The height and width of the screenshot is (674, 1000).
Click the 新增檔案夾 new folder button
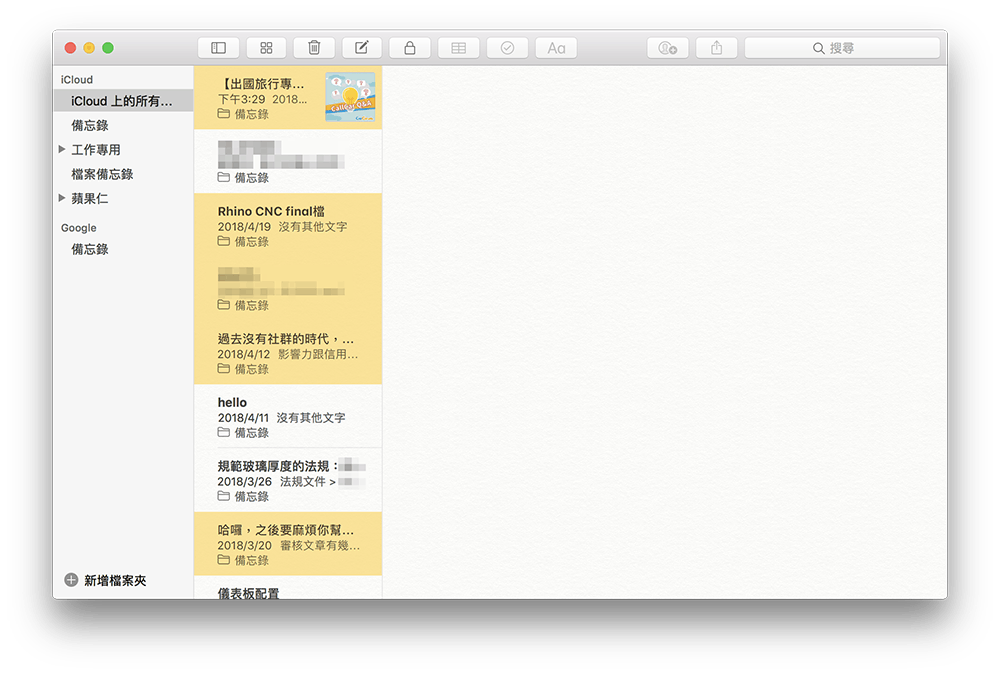[x=105, y=580]
